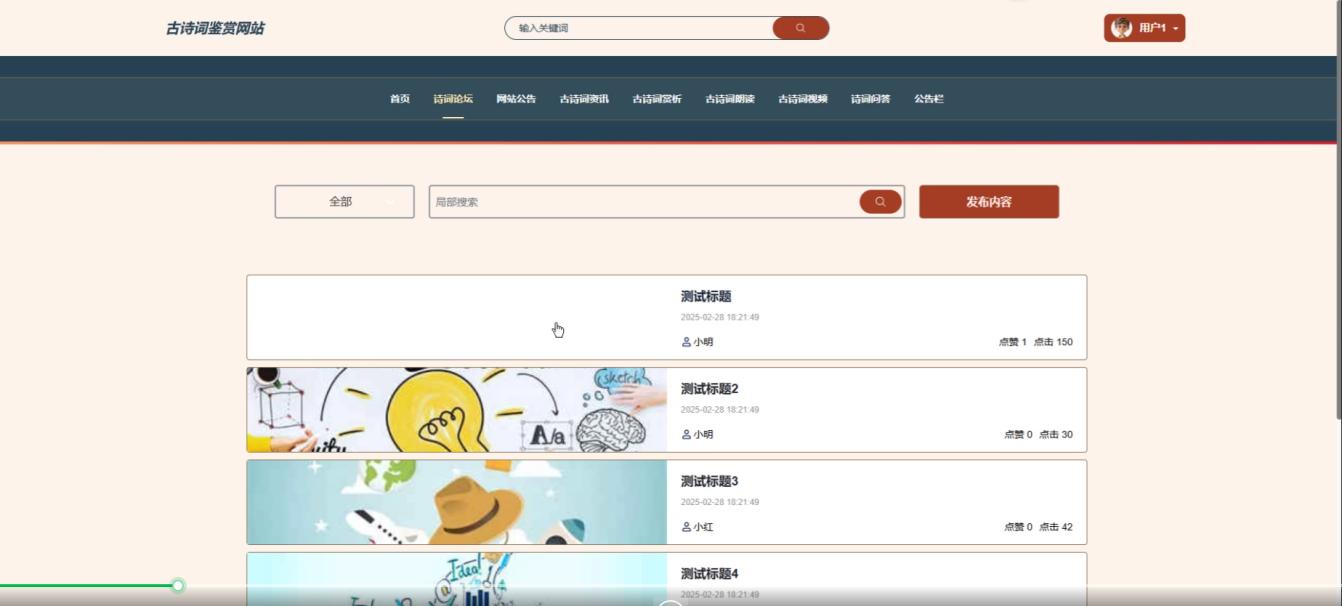The height and width of the screenshot is (606, 1342).
Task: Click 点赞 0 on 测试标题3 card
Action: (1019, 527)
